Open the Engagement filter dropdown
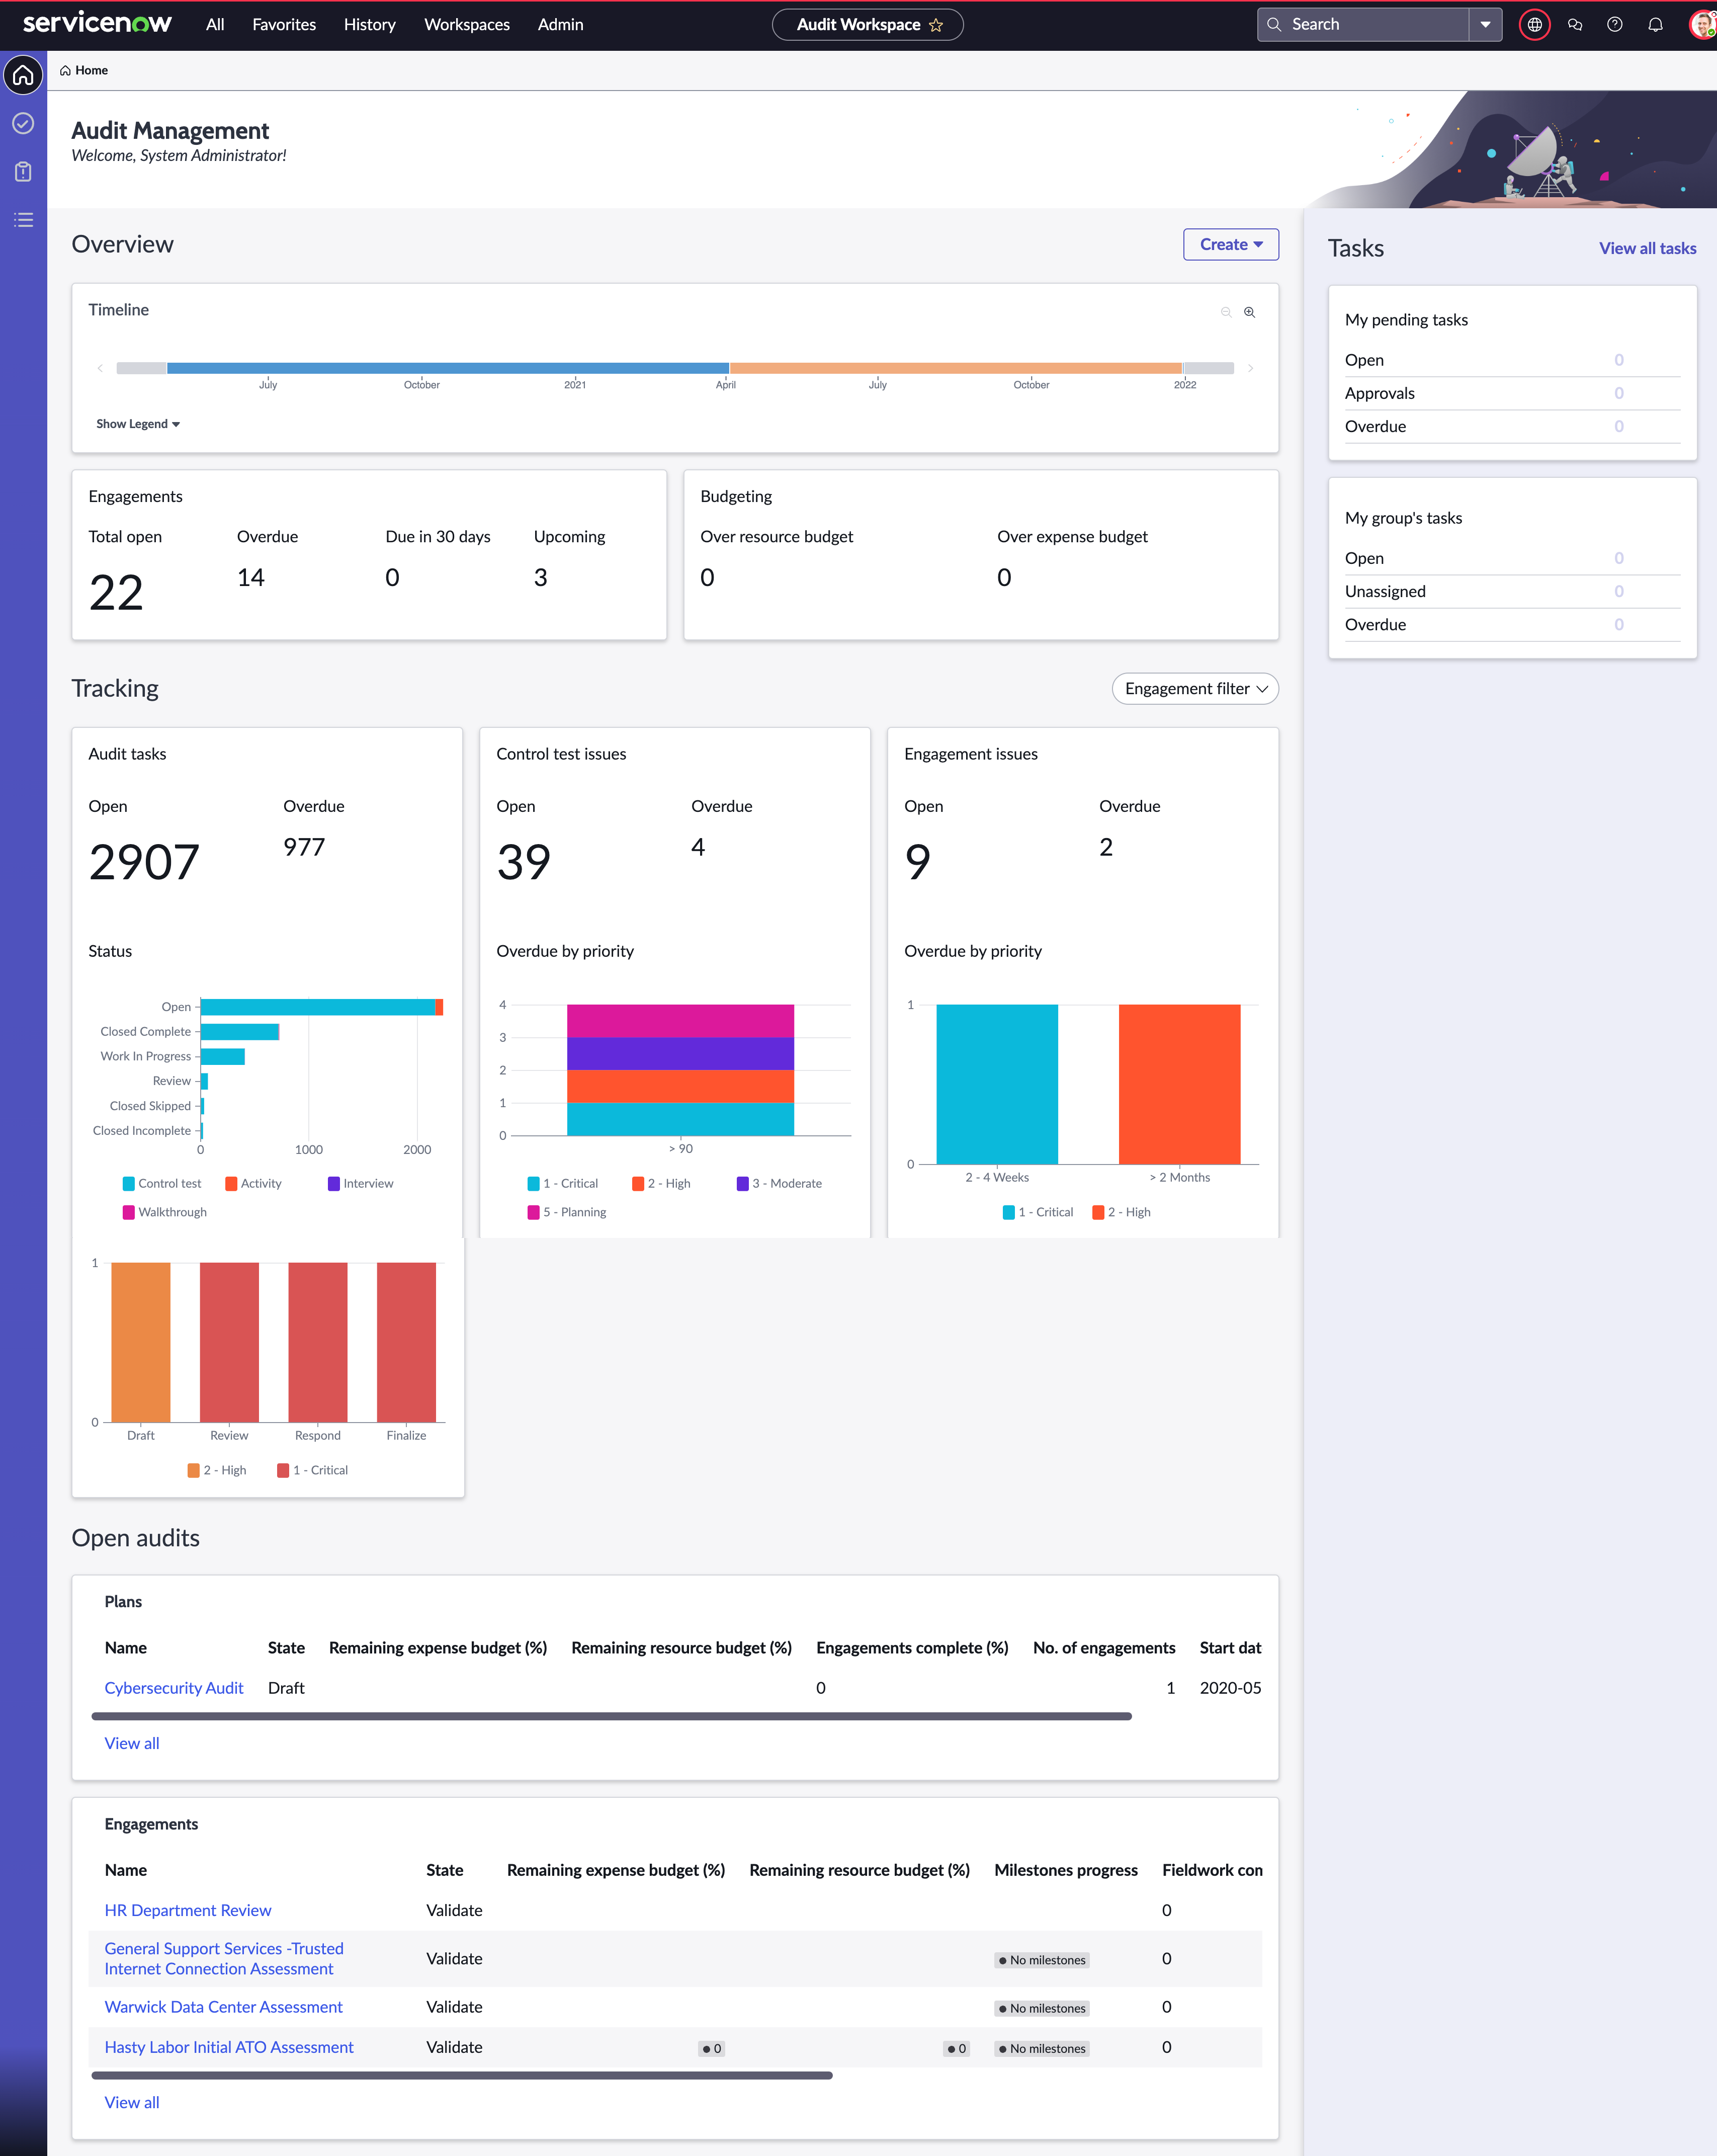This screenshot has height=2156, width=1717. pos(1195,689)
